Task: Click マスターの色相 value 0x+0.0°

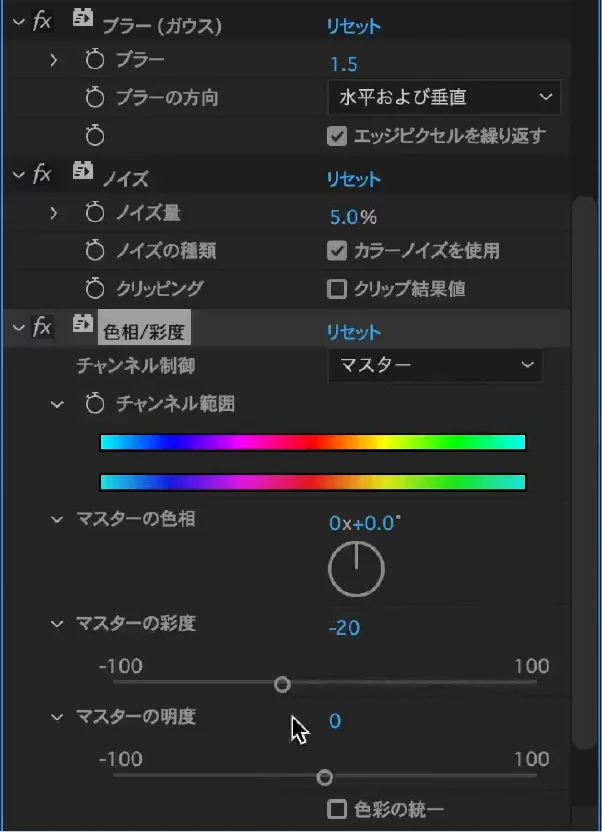Action: 365,523
